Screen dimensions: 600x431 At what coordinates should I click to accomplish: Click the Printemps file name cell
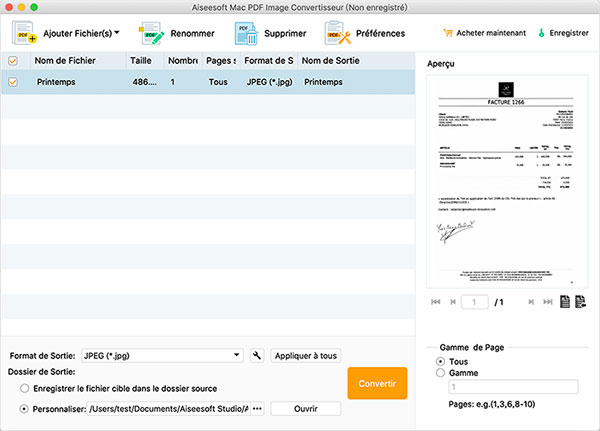tap(56, 82)
